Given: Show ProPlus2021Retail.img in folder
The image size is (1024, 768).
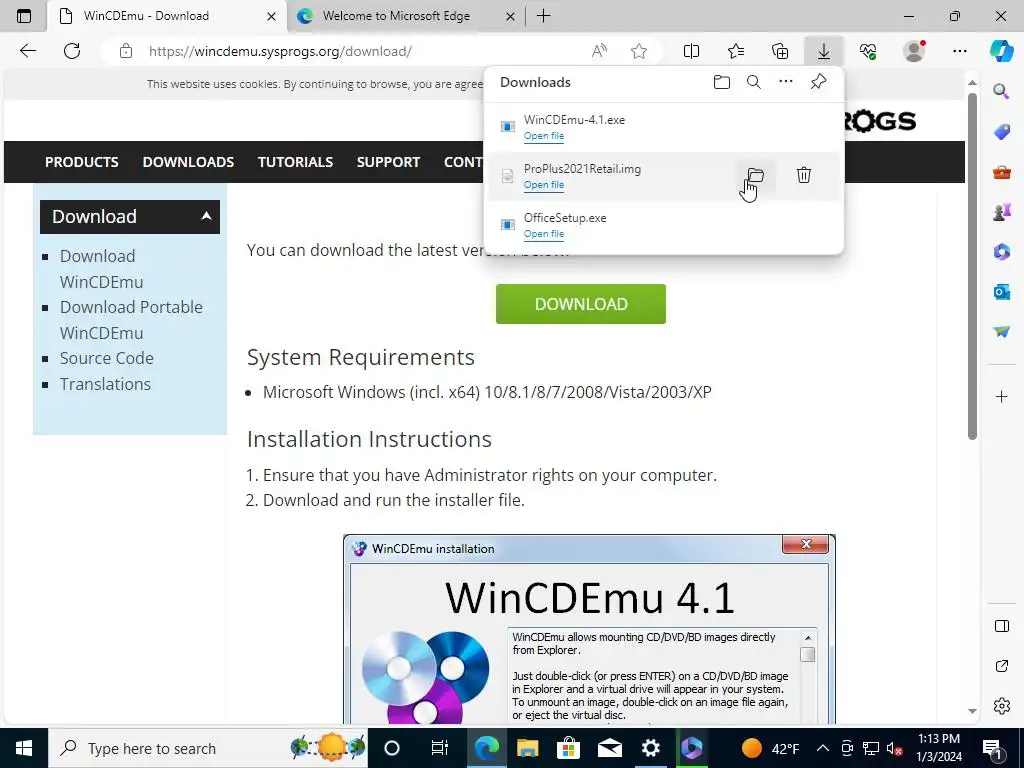Looking at the screenshot, I should pyautogui.click(x=756, y=175).
